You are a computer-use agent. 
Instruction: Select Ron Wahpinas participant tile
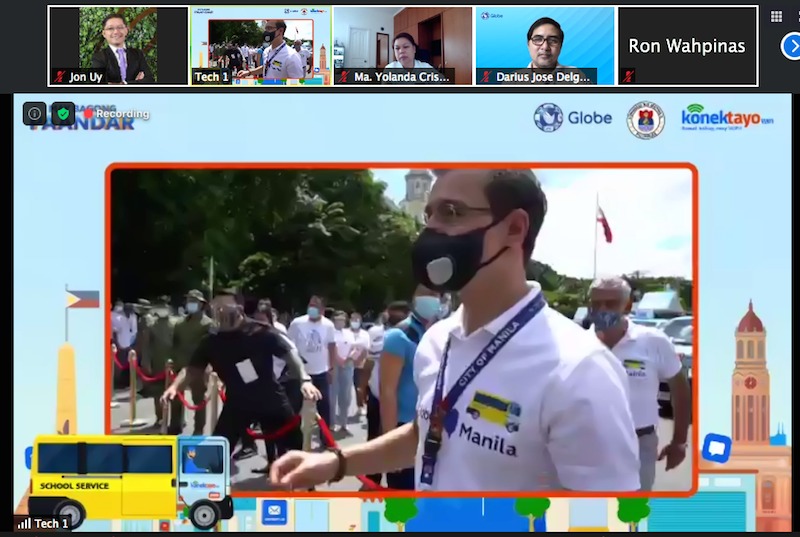[687, 46]
